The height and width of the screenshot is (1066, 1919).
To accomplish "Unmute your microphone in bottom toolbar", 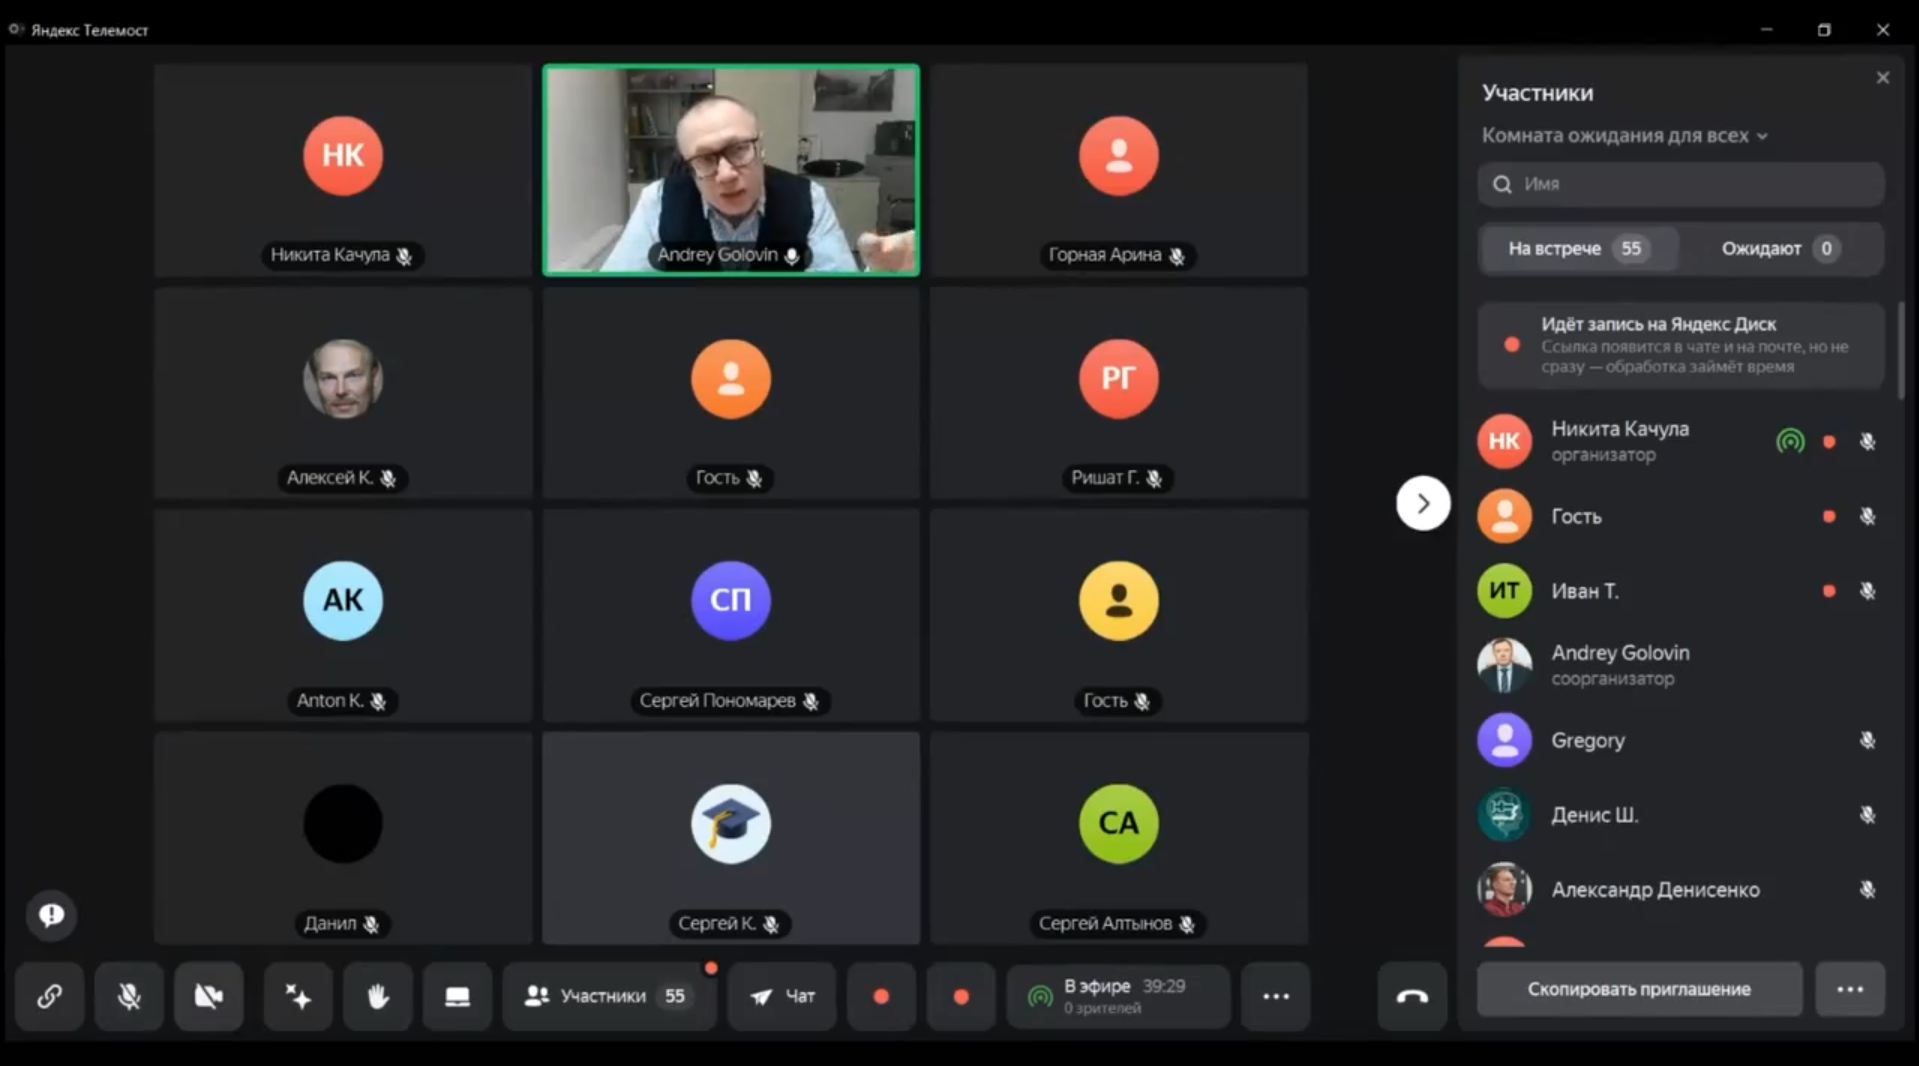I will coord(129,996).
